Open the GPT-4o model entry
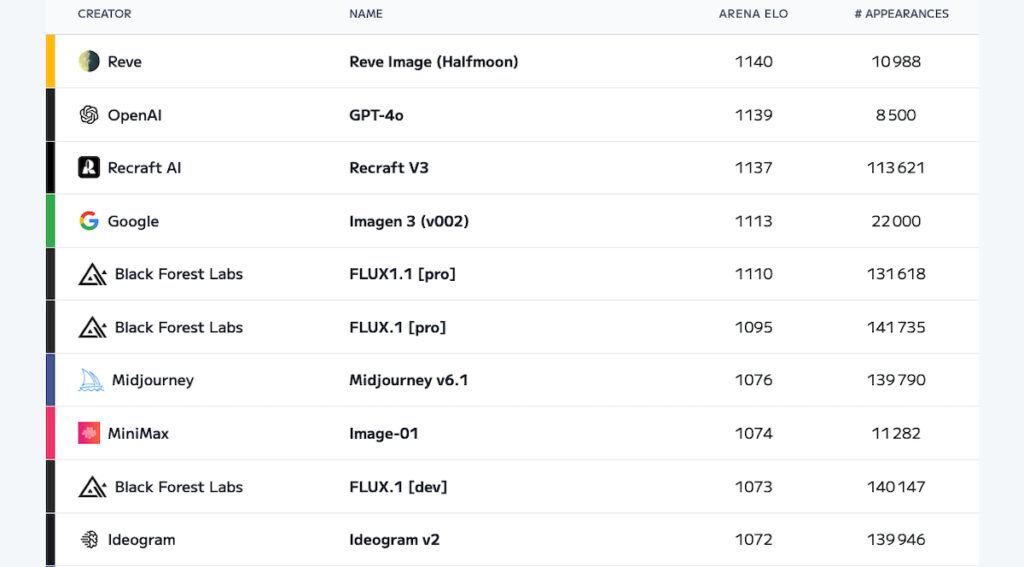 pos(376,115)
